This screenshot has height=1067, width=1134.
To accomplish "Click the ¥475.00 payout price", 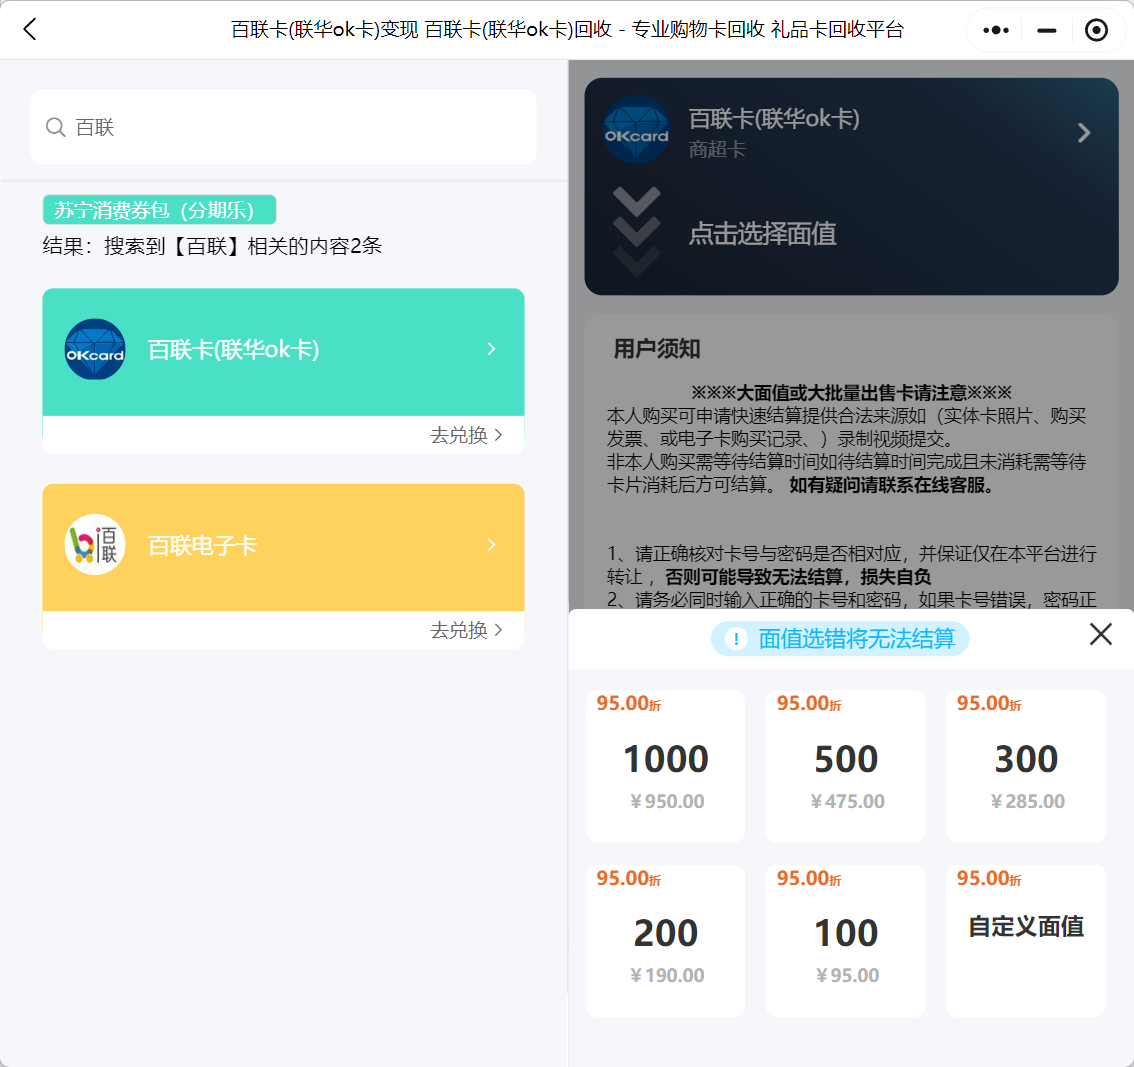I will (847, 802).
